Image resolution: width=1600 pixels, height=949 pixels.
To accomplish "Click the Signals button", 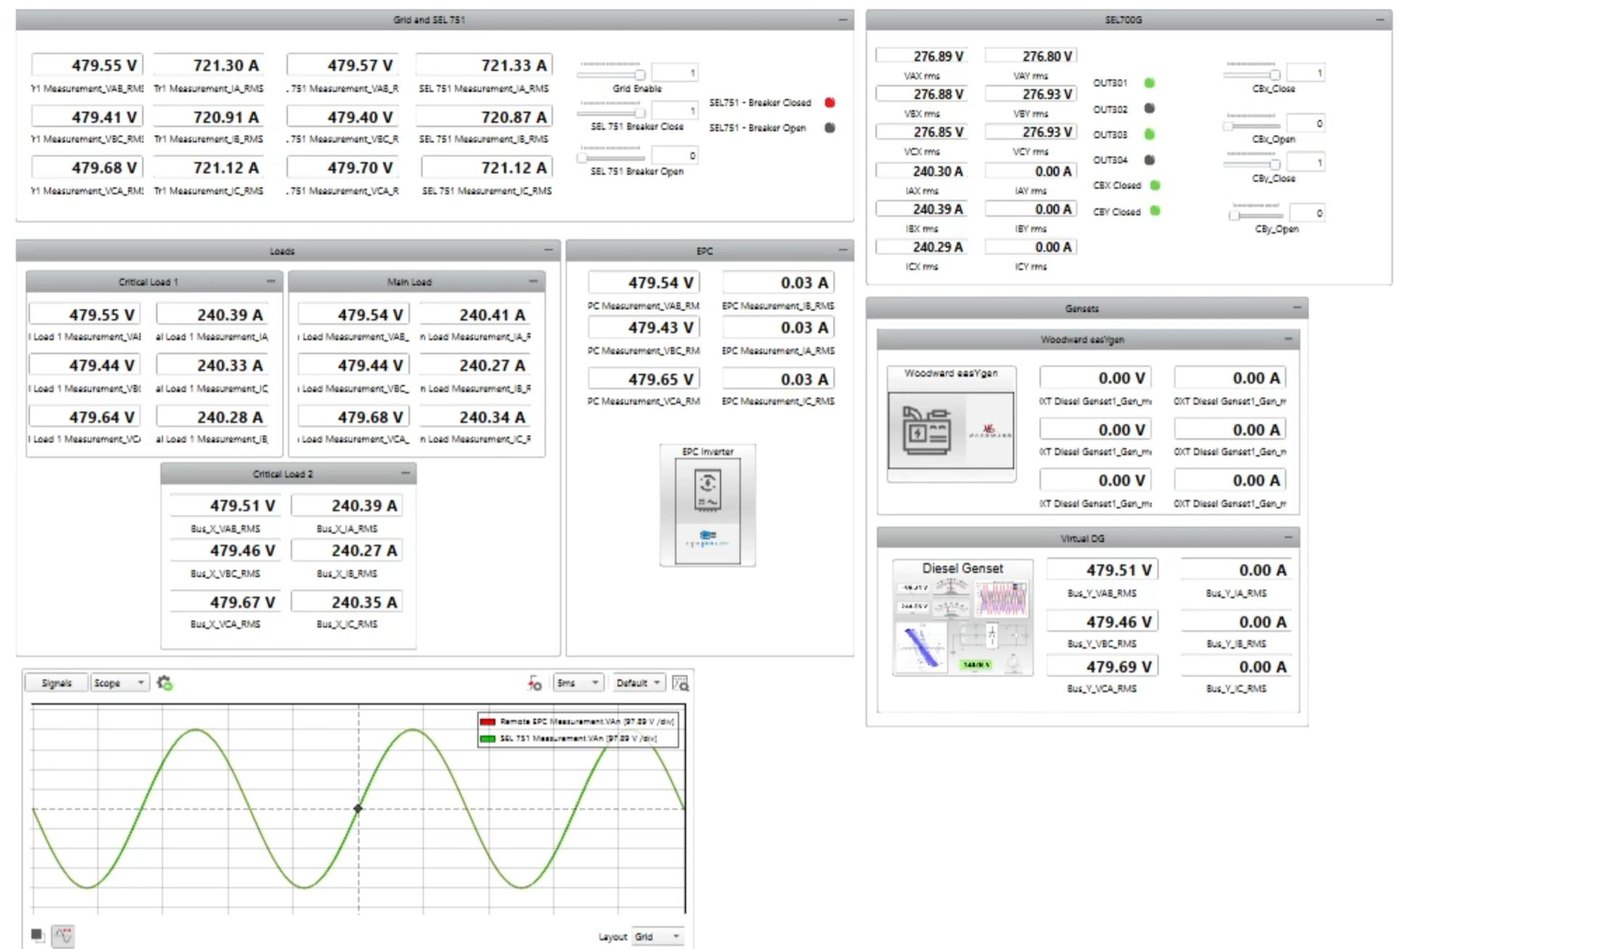I will click(x=57, y=683).
